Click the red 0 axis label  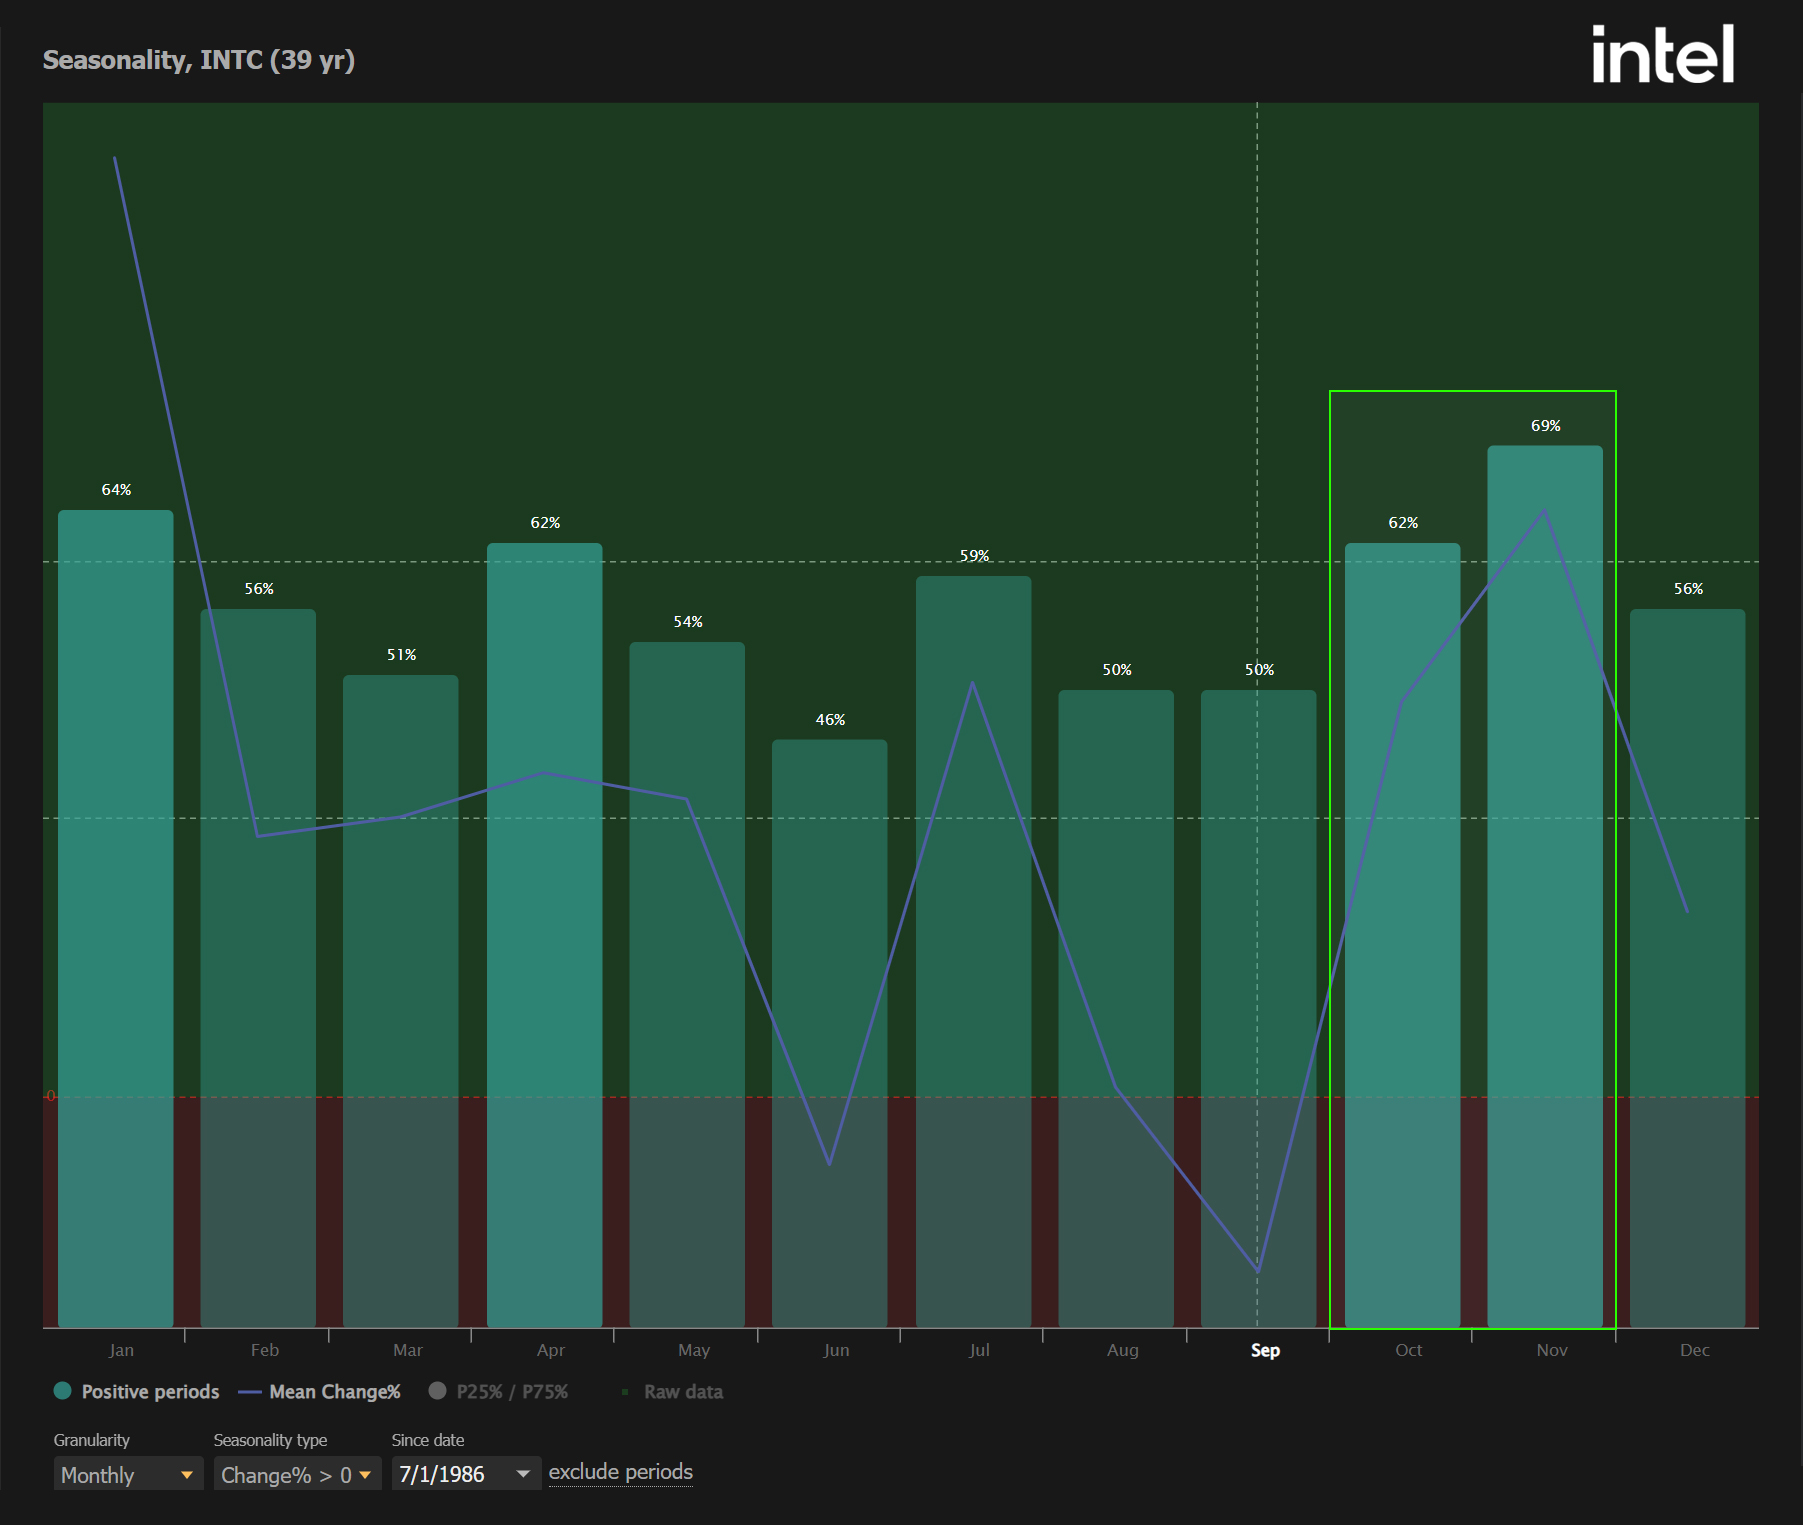pos(51,1096)
